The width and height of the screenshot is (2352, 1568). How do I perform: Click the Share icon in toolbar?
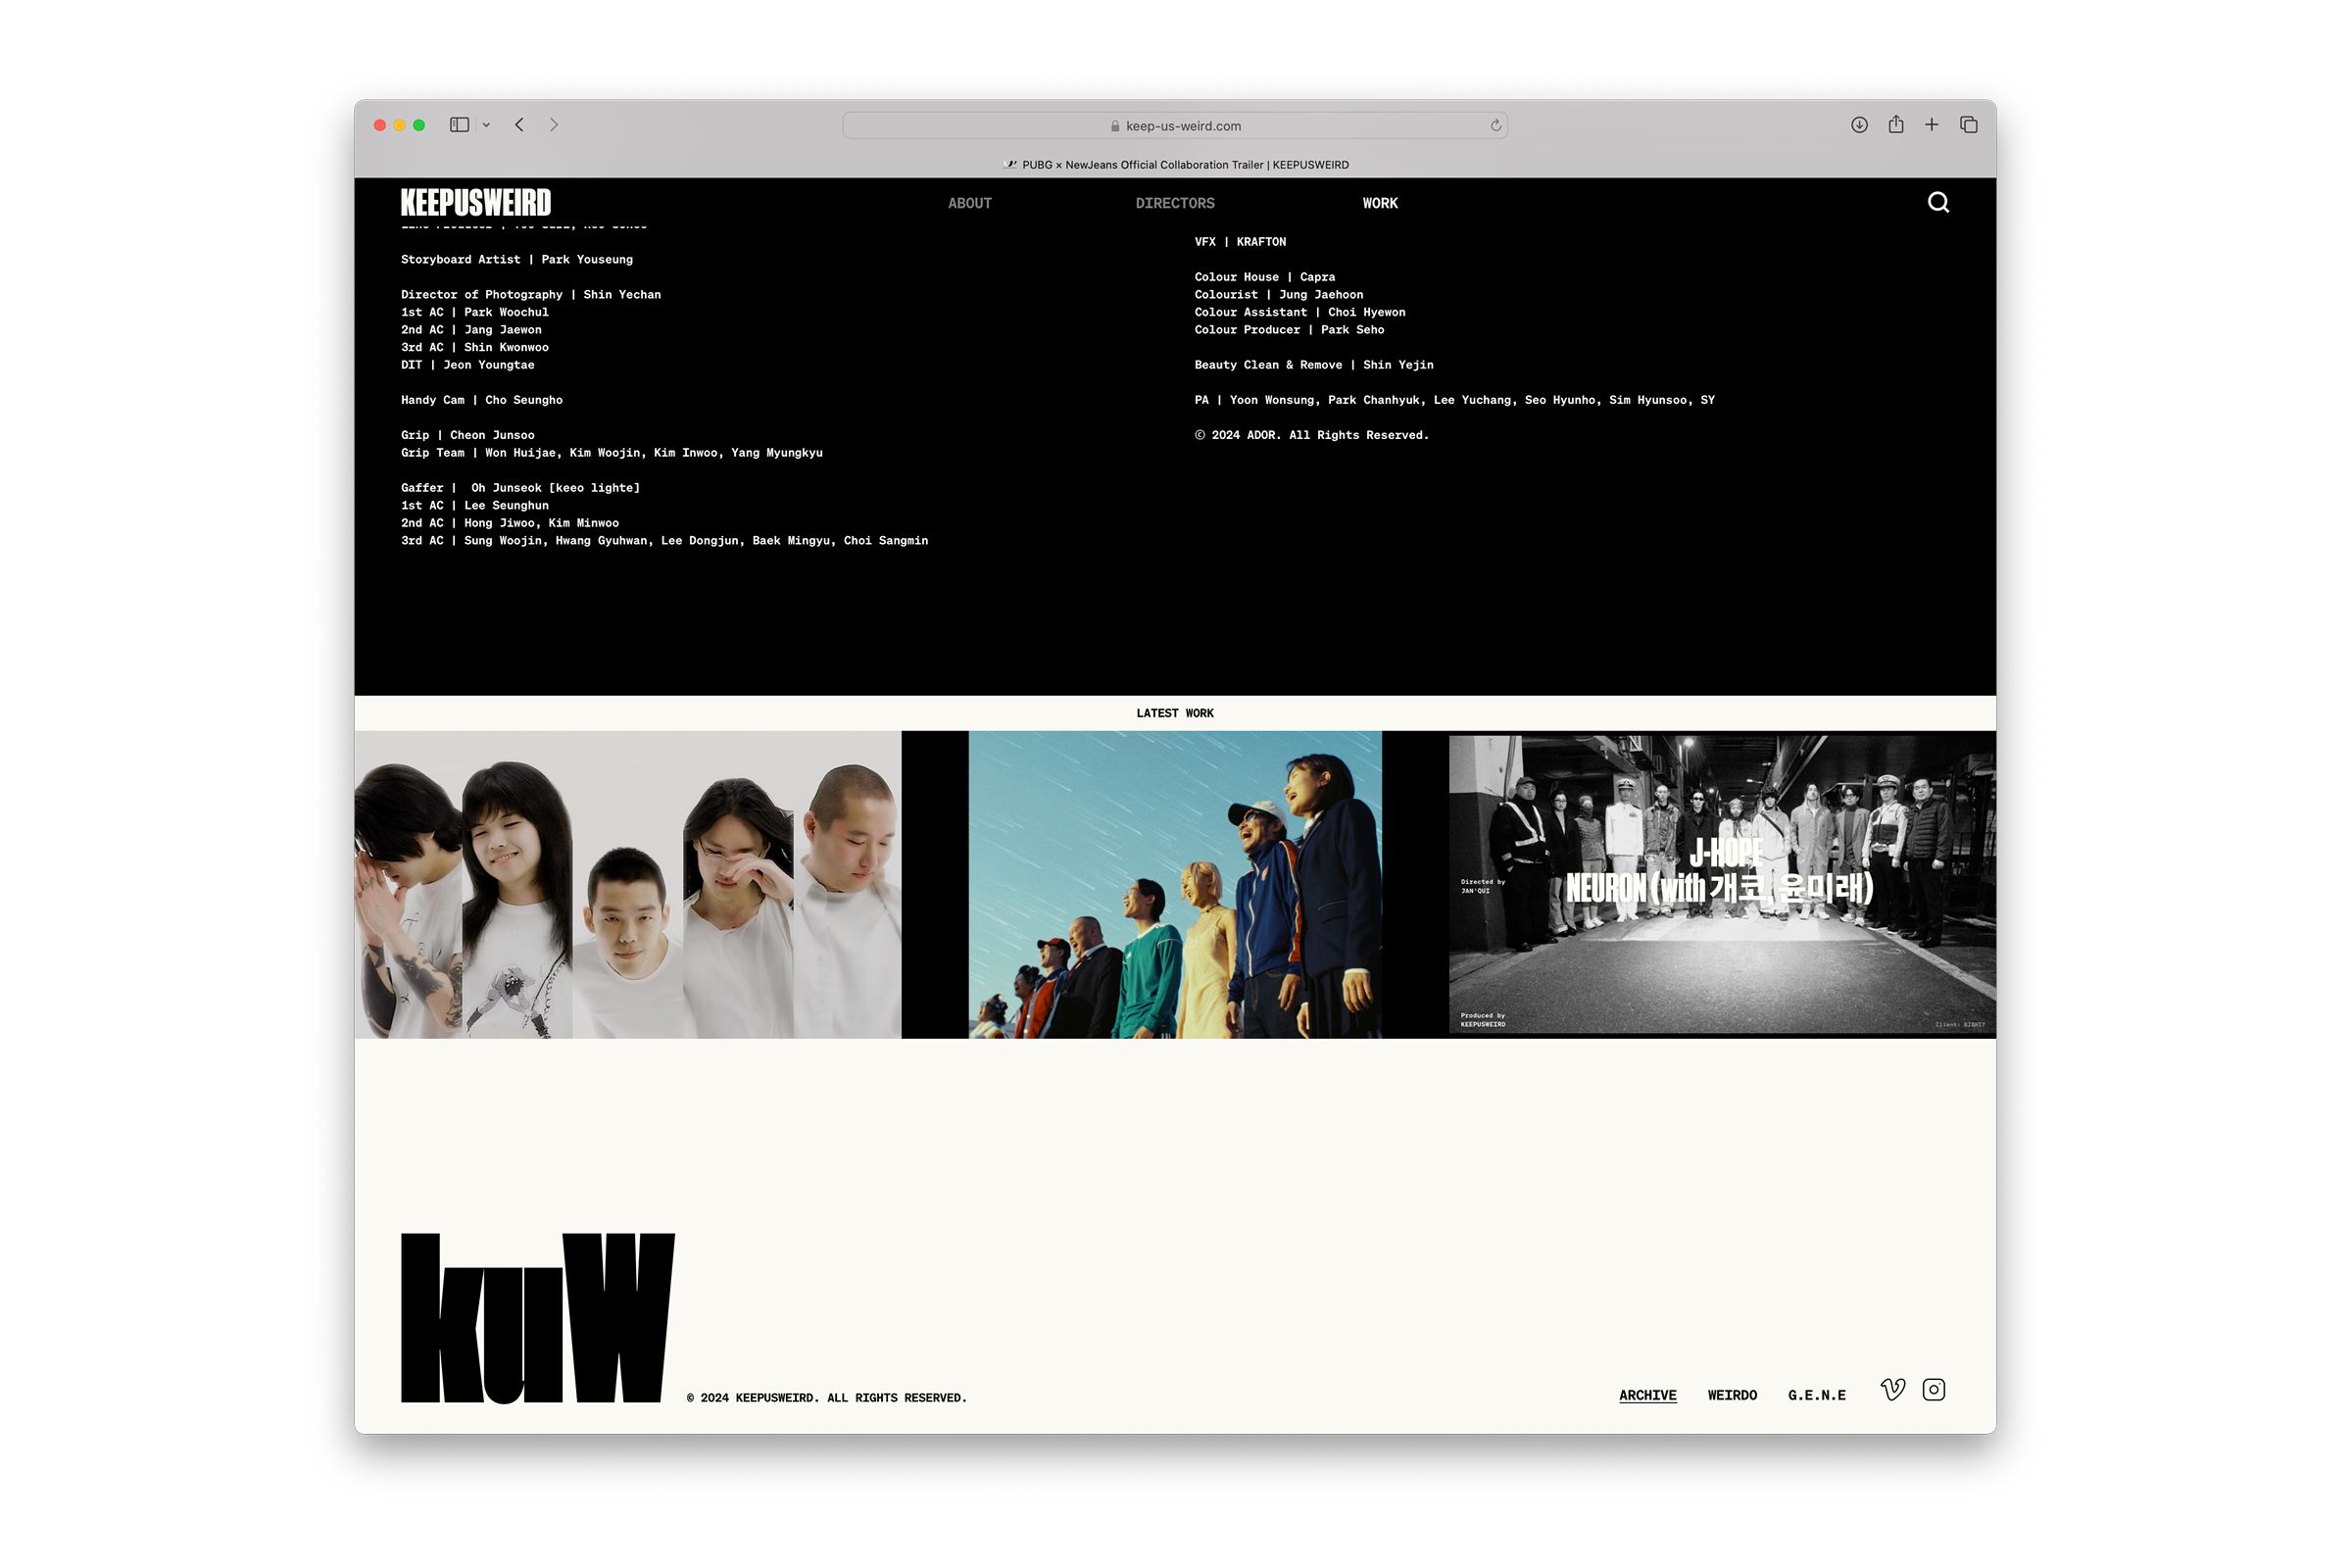coord(1895,125)
